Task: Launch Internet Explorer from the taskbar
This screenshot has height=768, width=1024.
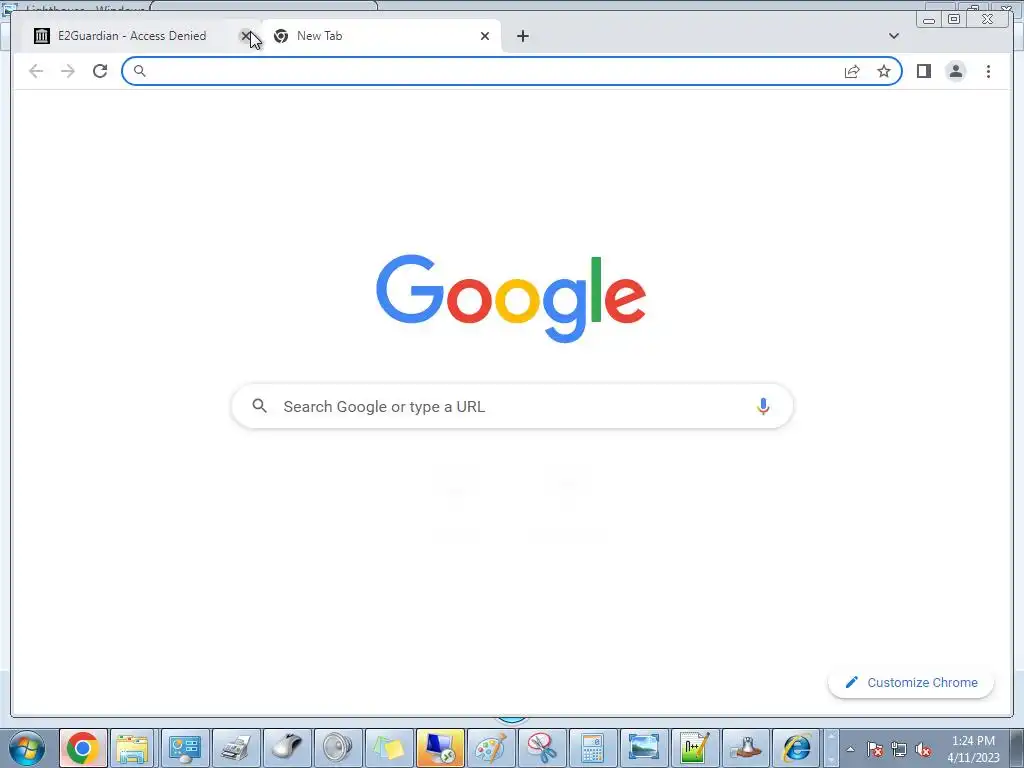Action: point(797,748)
